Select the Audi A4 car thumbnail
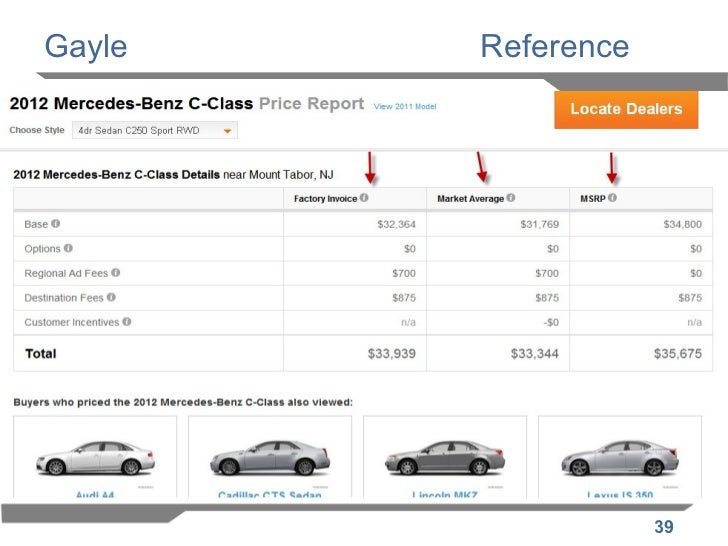The width and height of the screenshot is (728, 546). (95, 457)
